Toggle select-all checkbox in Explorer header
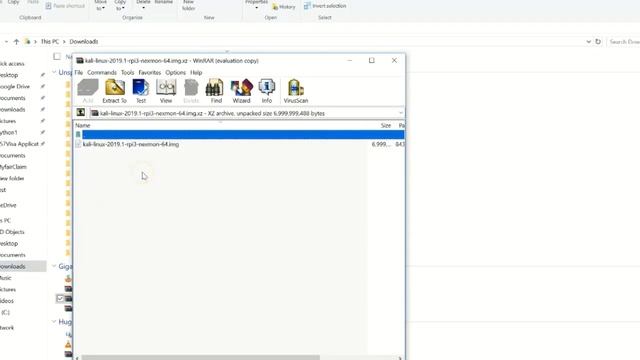Image resolution: width=640 pixels, height=360 pixels. 57,56
